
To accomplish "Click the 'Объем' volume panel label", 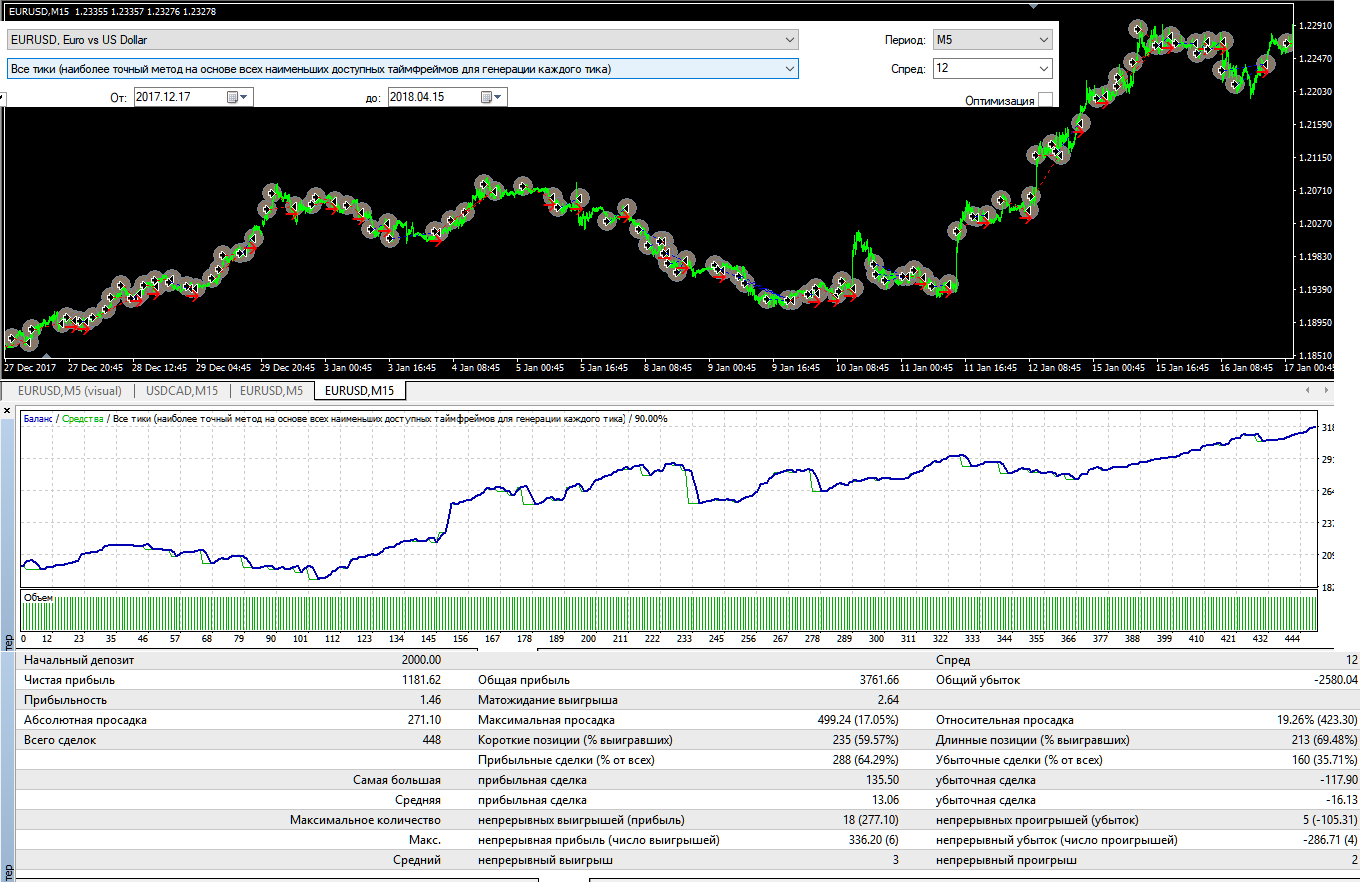I will (38, 597).
